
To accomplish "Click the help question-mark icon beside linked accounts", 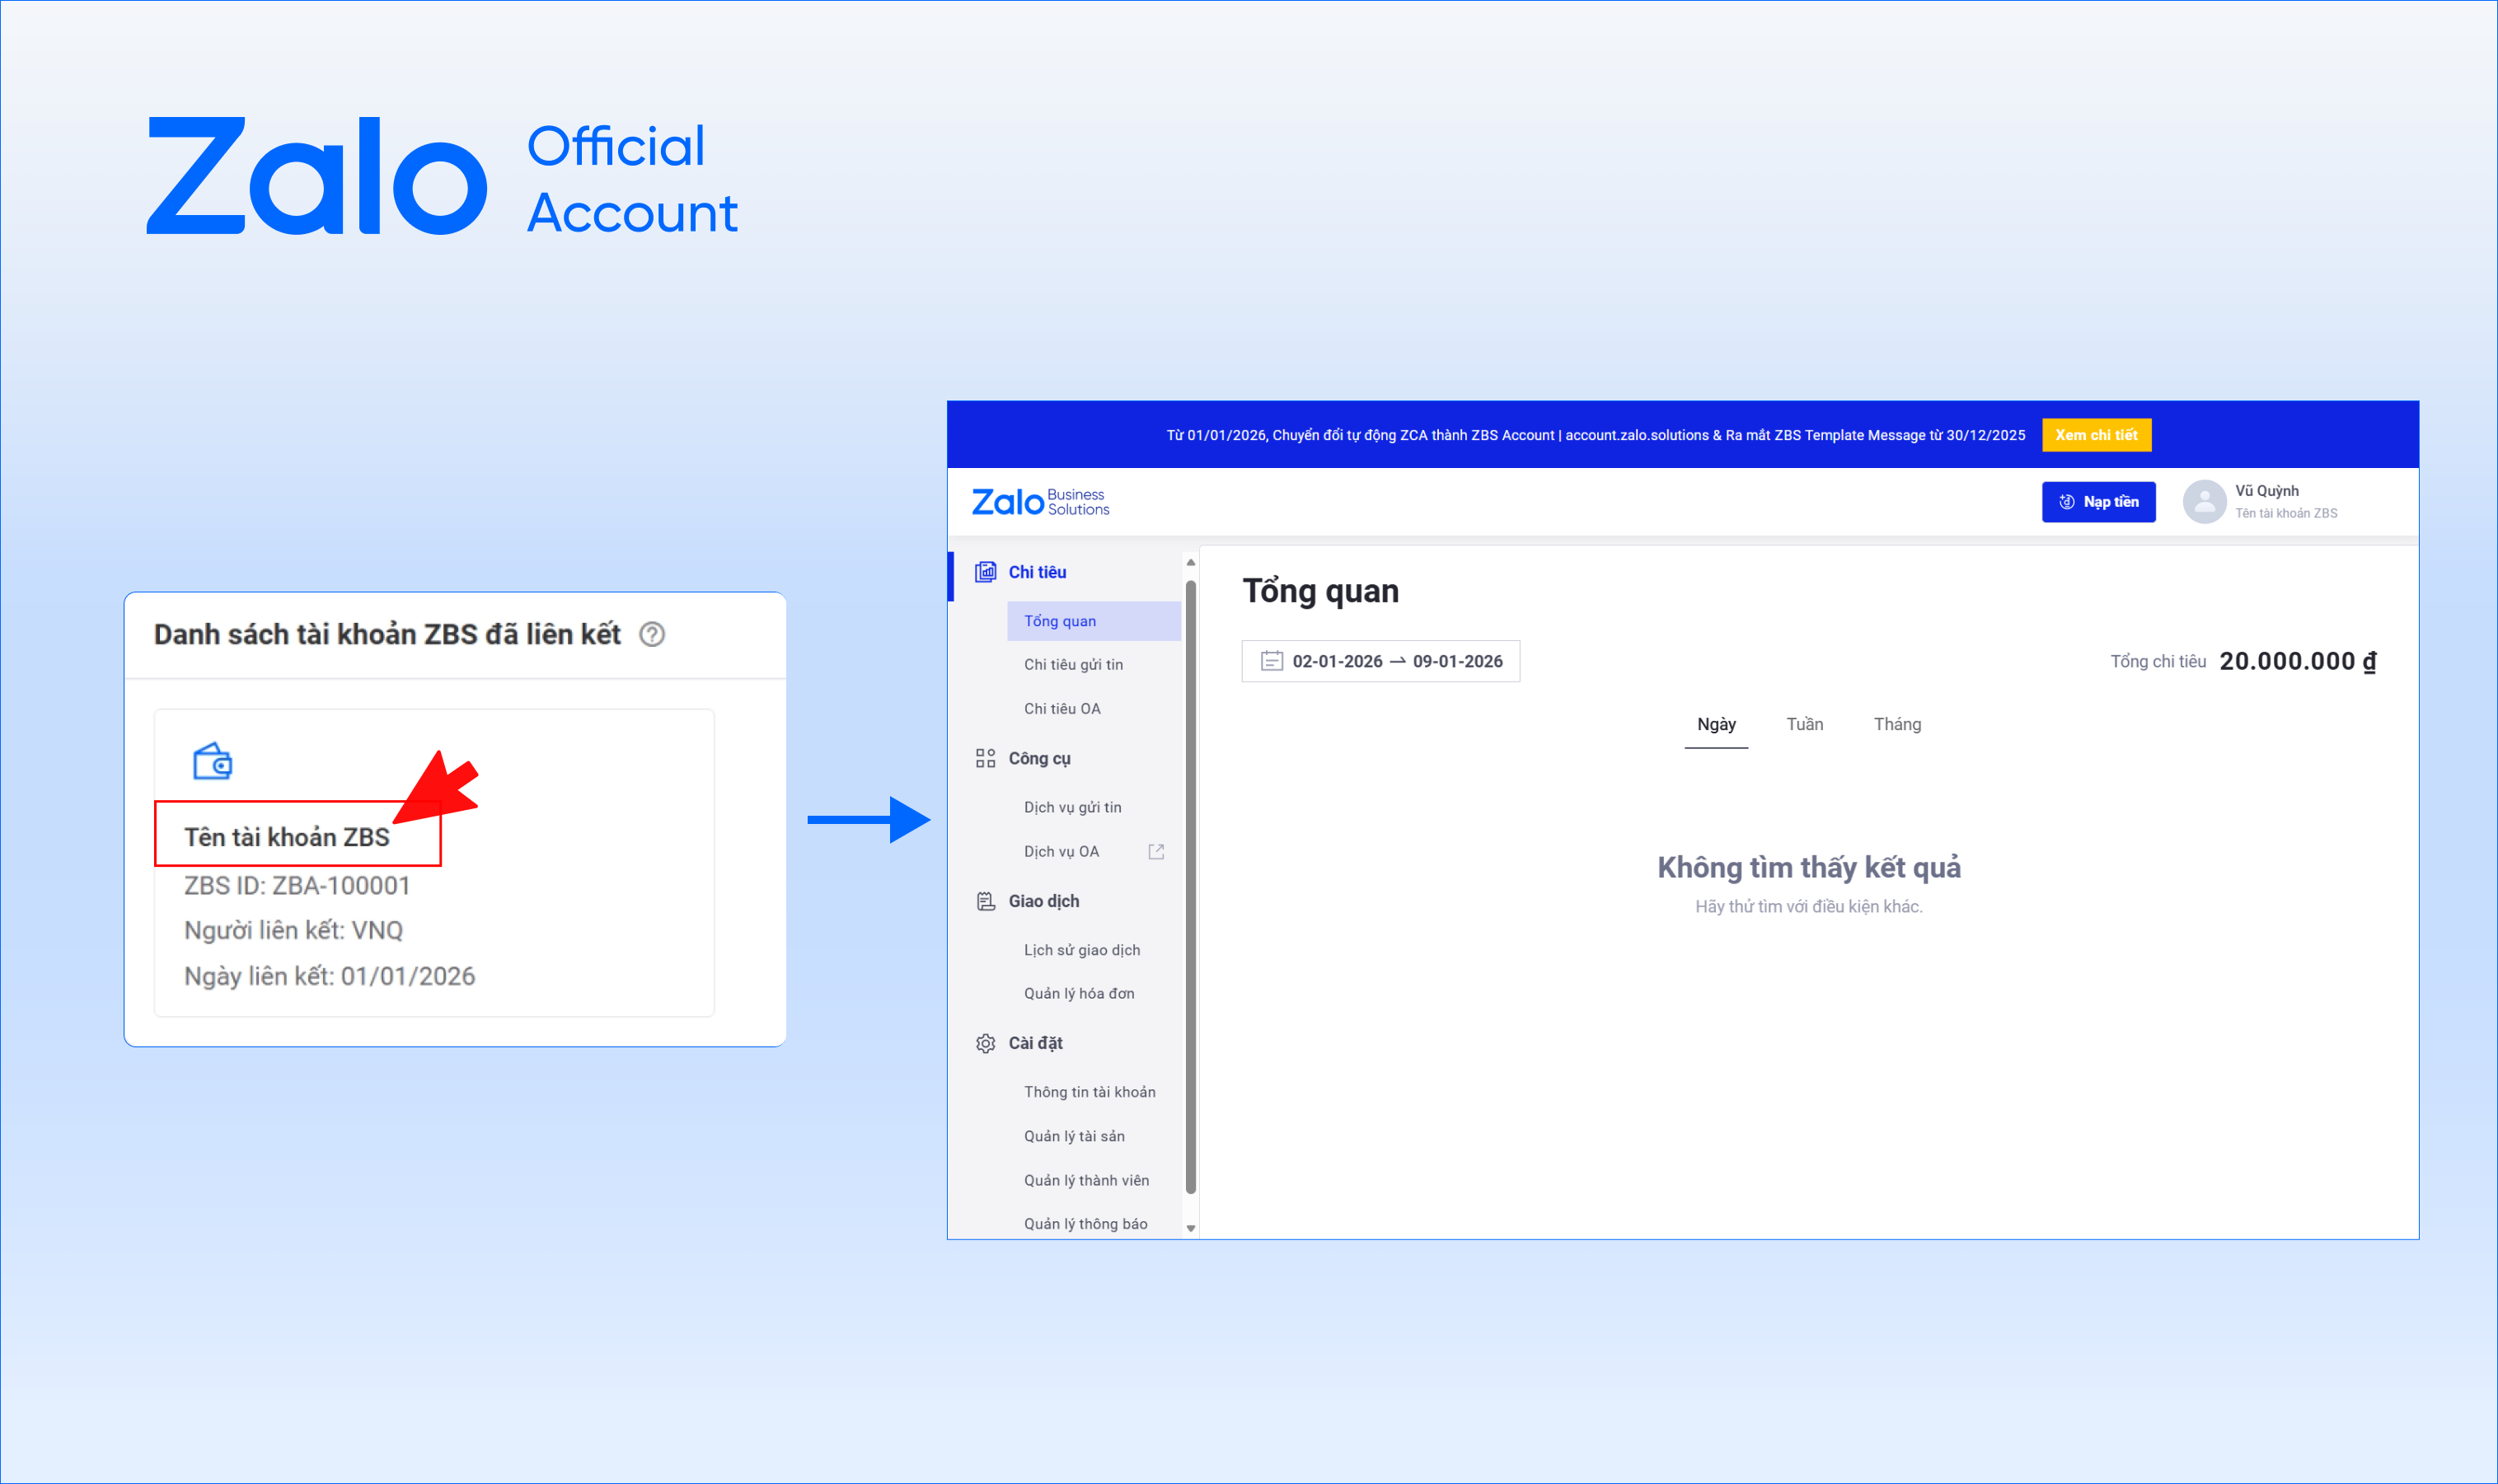I will [652, 634].
